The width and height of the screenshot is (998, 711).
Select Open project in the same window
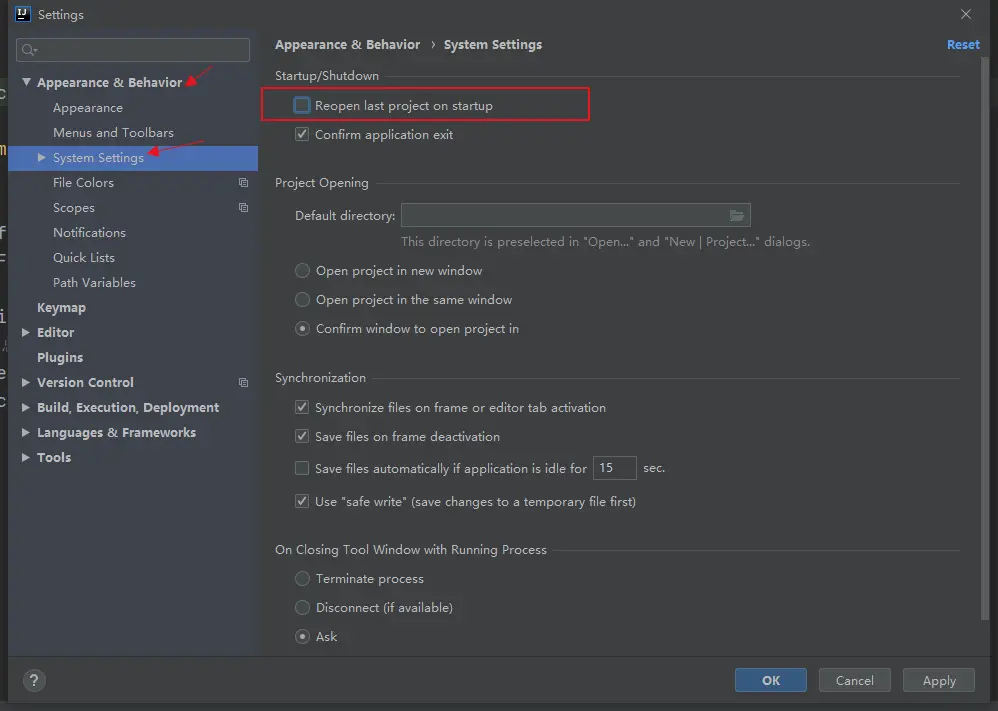pyautogui.click(x=302, y=300)
